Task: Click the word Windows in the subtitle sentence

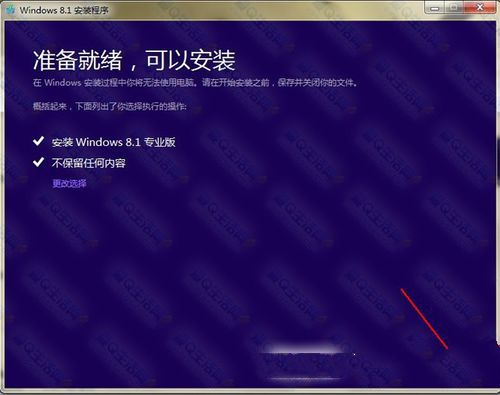Action: (x=63, y=83)
